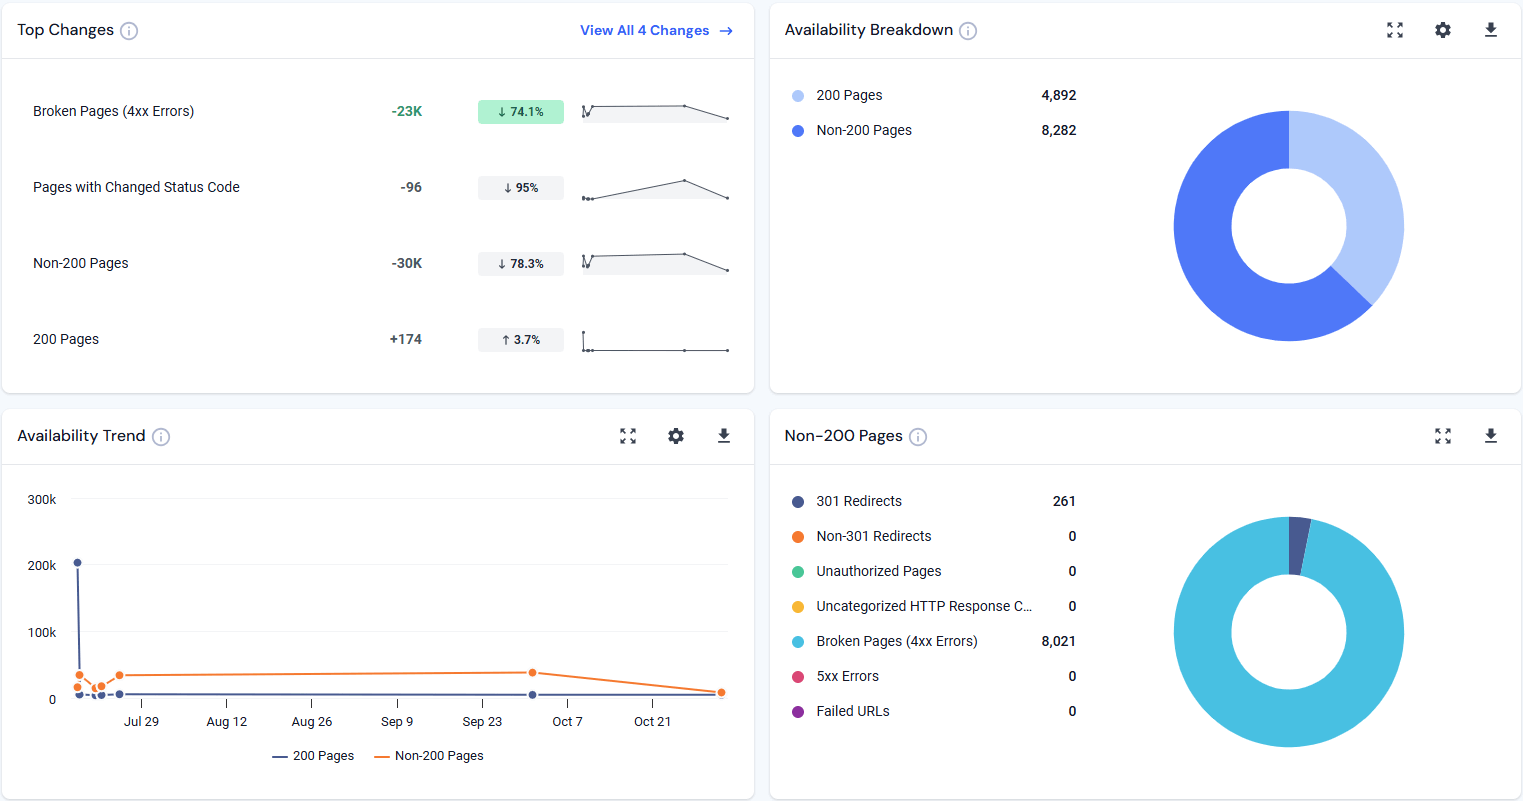Open Availability Breakdown settings gear
This screenshot has height=801, width=1523.
pos(1443,30)
